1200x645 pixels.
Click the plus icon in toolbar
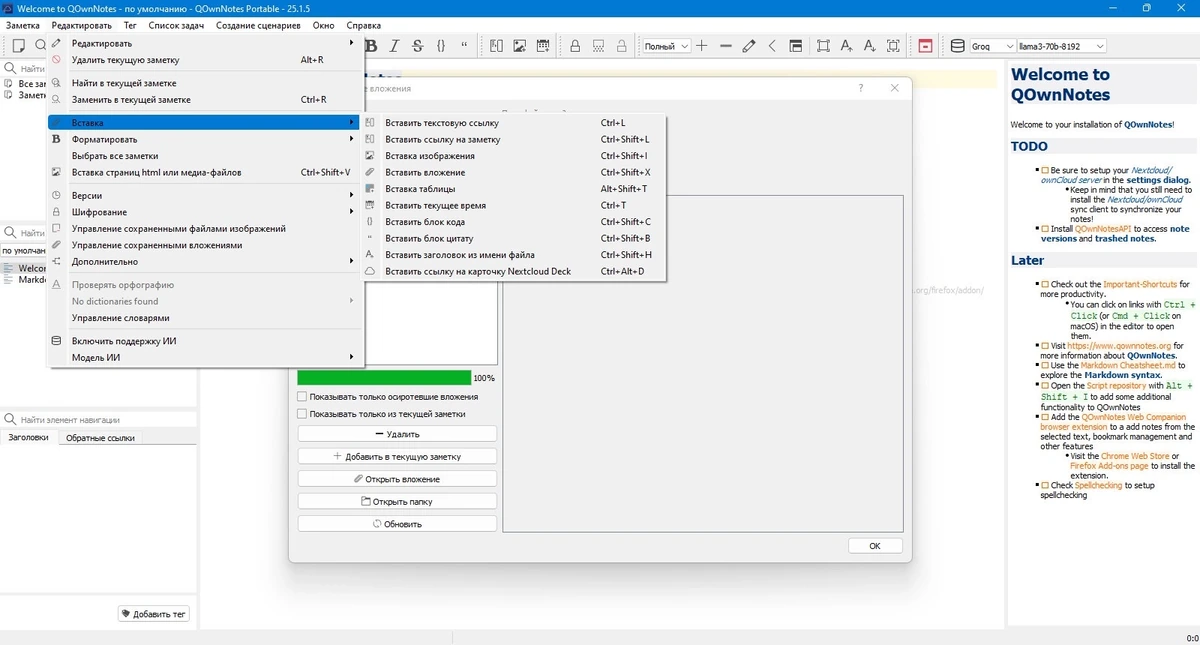[702, 46]
